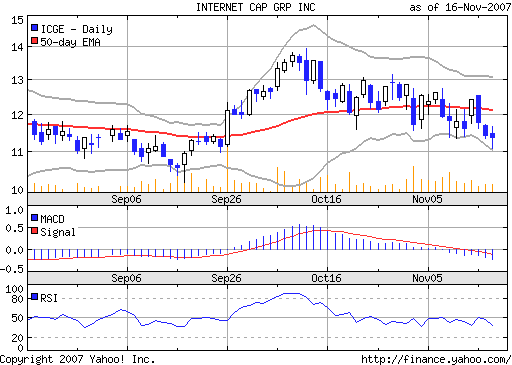Click the blue RSI legend swatch

[34, 297]
